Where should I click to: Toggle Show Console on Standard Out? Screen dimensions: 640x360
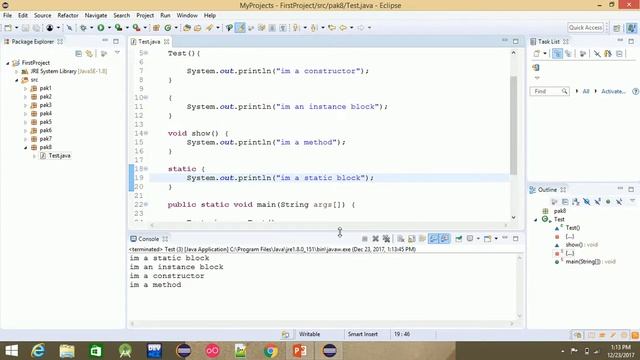(x=433, y=239)
